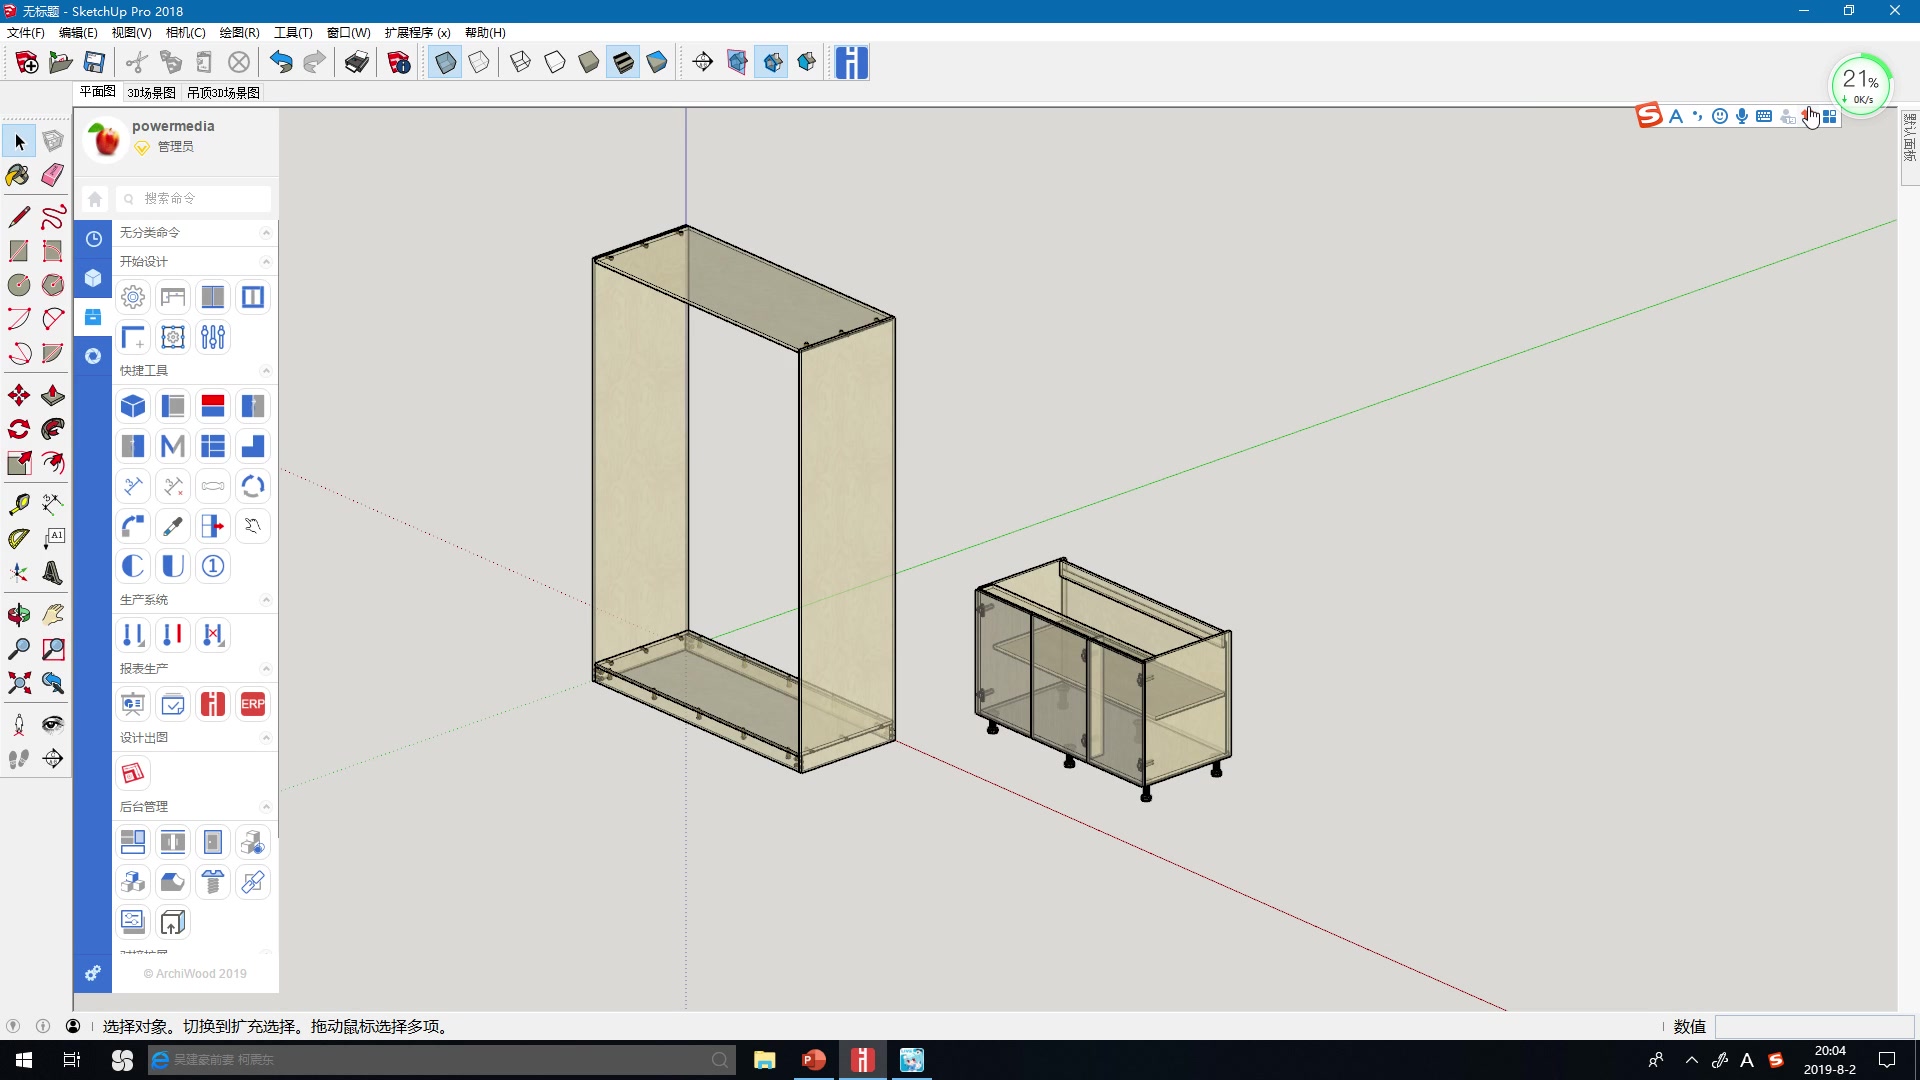This screenshot has height=1080, width=1920.
Task: Click the 搜索命令 search field
Action: (194, 199)
